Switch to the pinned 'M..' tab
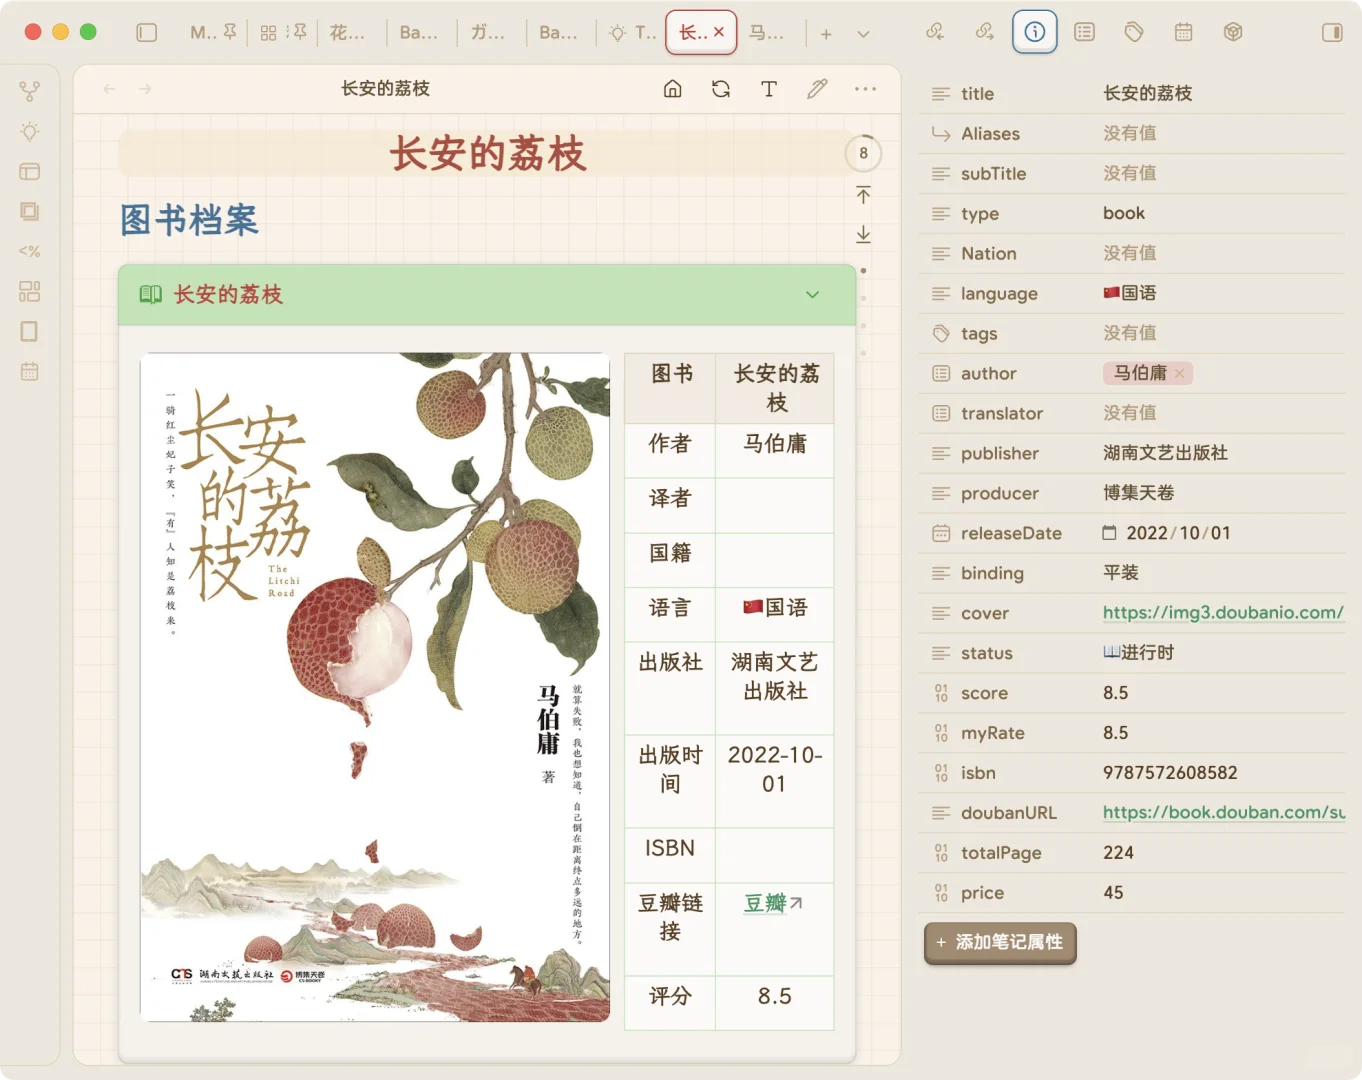The width and height of the screenshot is (1362, 1080). [213, 32]
